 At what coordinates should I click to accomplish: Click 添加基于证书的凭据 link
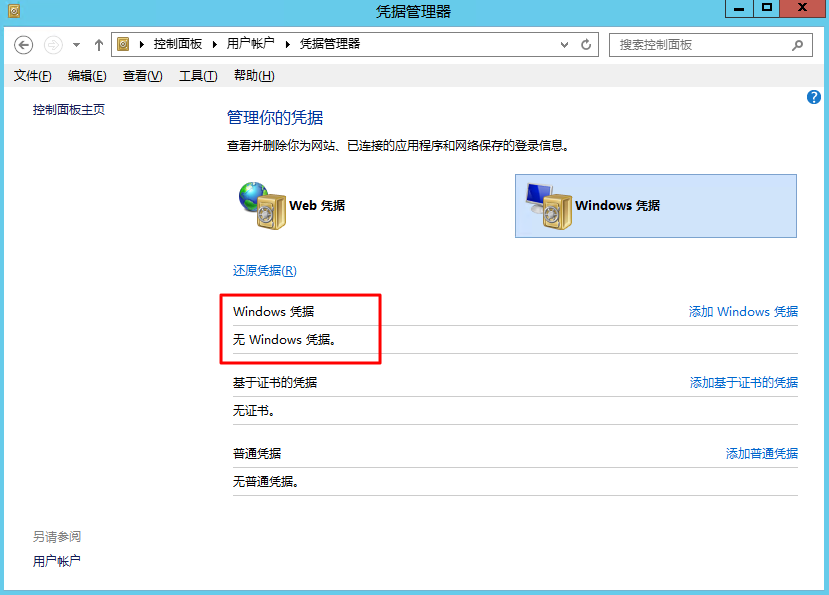click(x=744, y=382)
